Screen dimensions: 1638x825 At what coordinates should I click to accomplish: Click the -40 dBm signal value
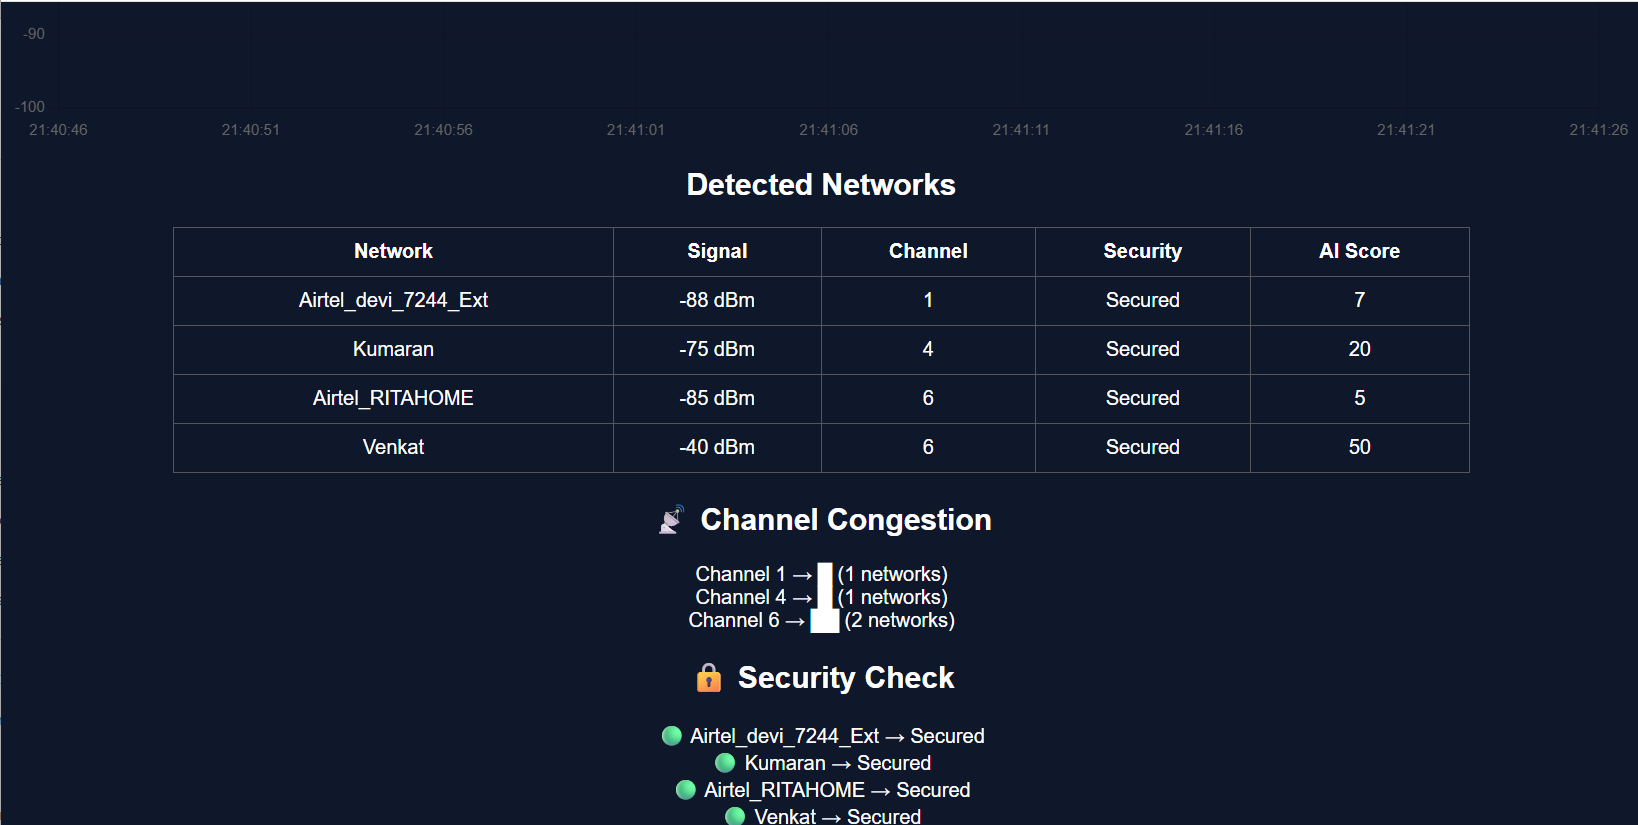pos(717,447)
